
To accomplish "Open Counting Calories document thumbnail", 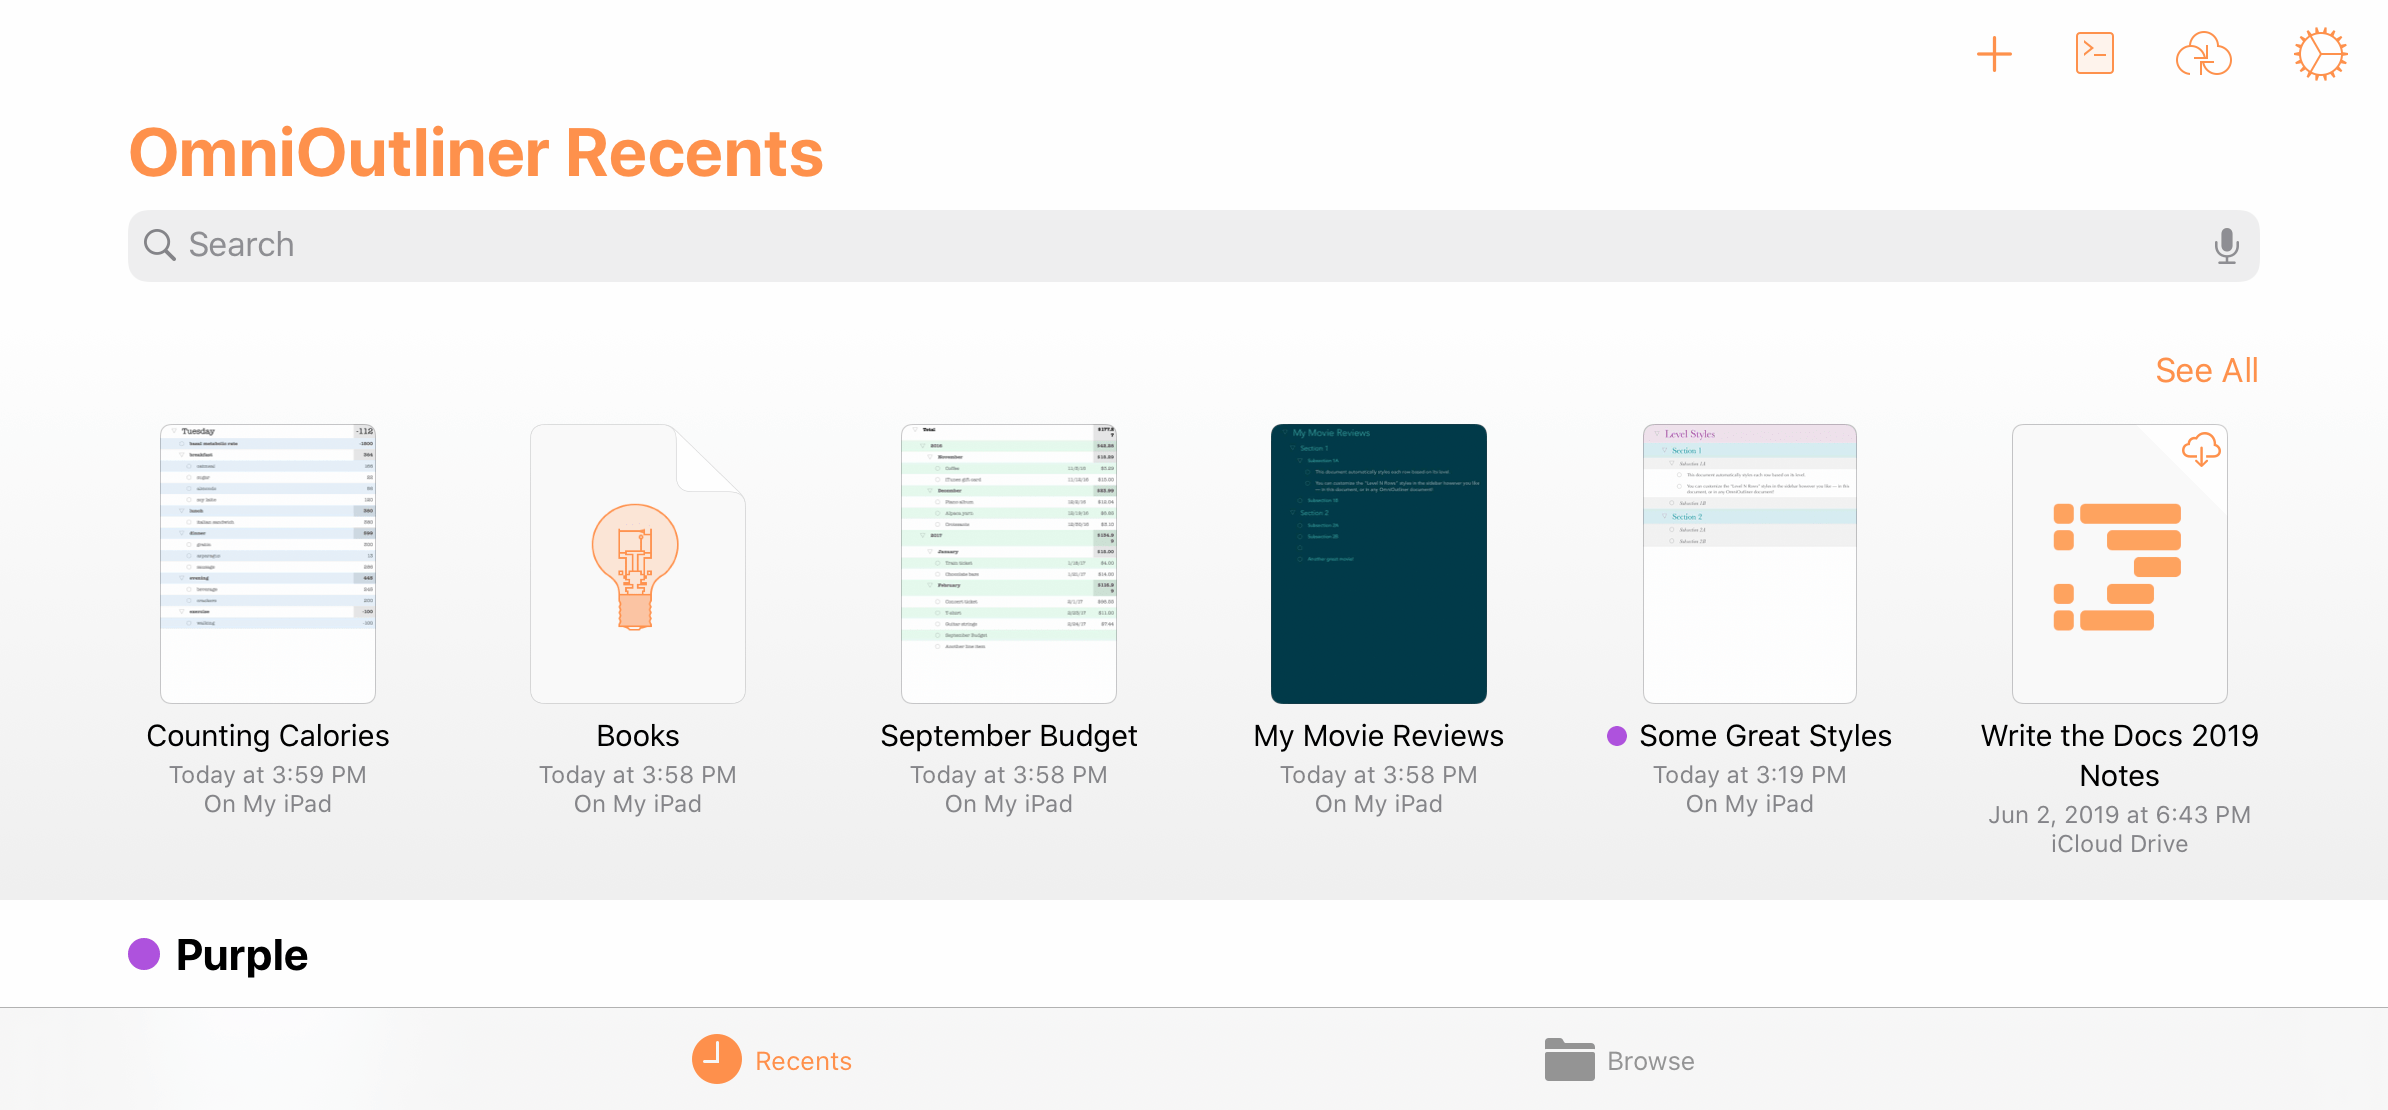I will tap(268, 563).
